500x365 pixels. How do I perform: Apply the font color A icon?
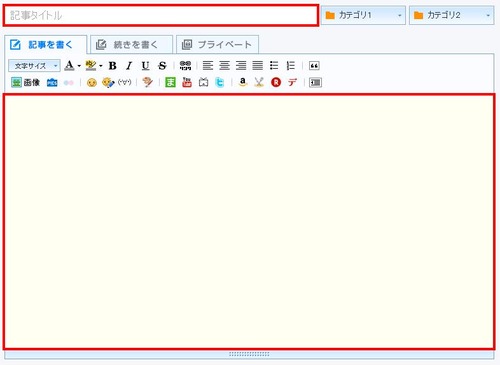[69, 65]
